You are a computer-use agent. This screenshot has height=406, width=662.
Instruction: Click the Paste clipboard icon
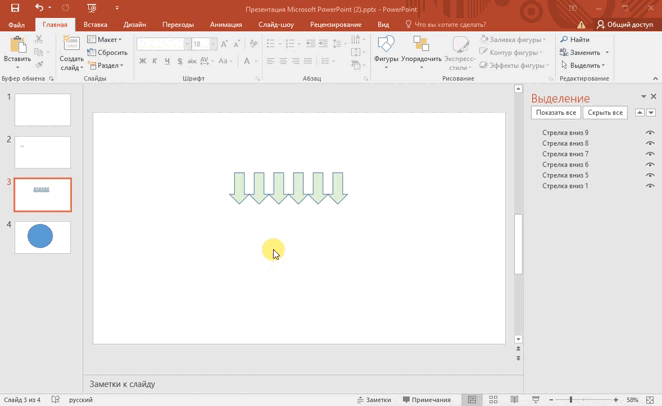pos(17,45)
